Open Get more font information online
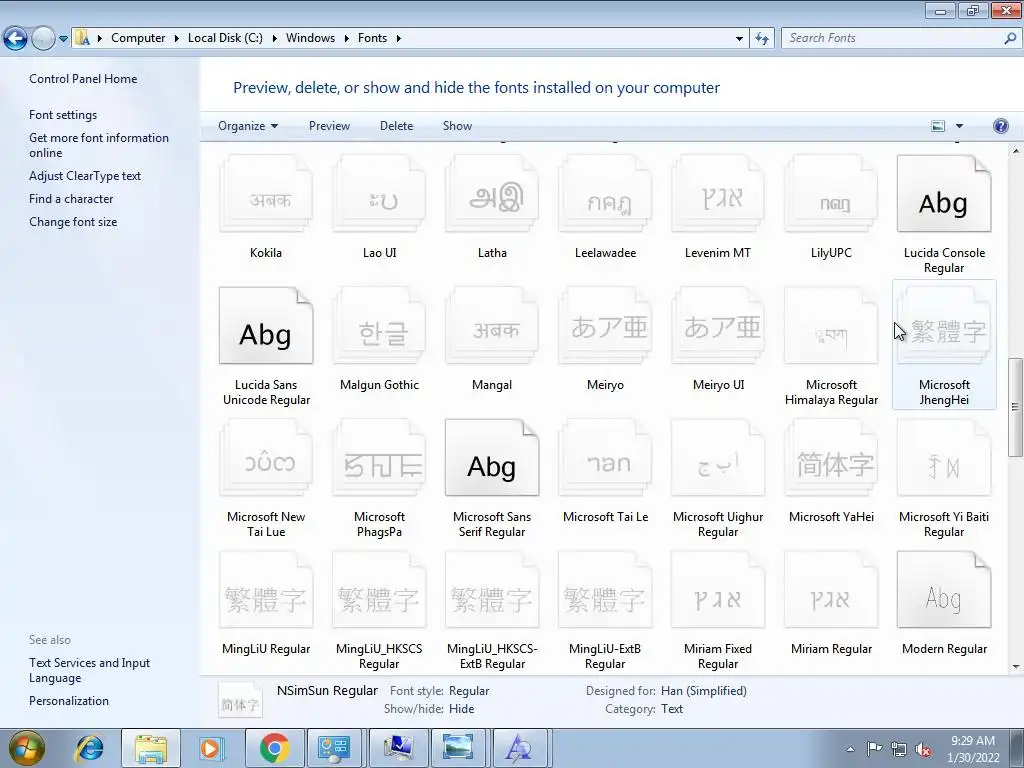 pyautogui.click(x=99, y=146)
